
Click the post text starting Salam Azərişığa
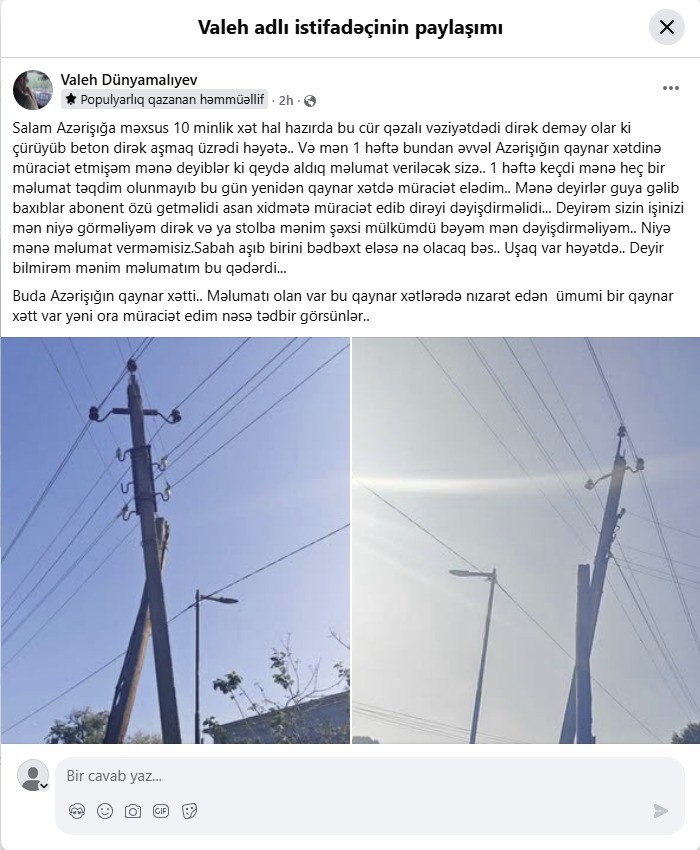click(x=349, y=198)
